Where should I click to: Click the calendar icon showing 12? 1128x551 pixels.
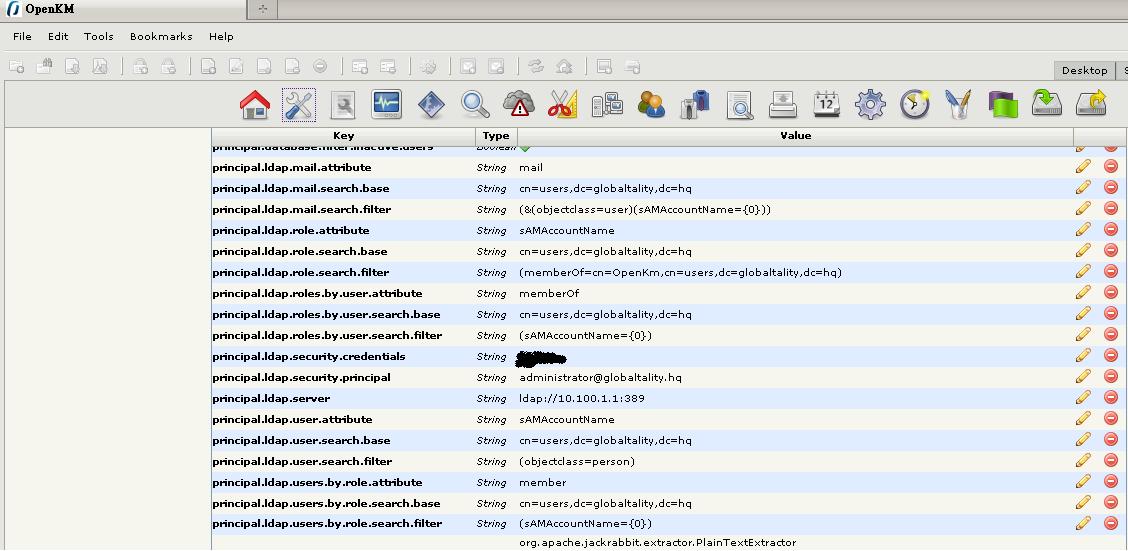pyautogui.click(x=827, y=104)
